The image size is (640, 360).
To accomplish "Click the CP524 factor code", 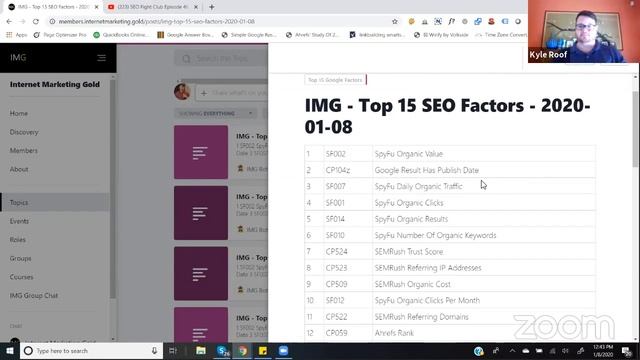I will tap(336, 252).
